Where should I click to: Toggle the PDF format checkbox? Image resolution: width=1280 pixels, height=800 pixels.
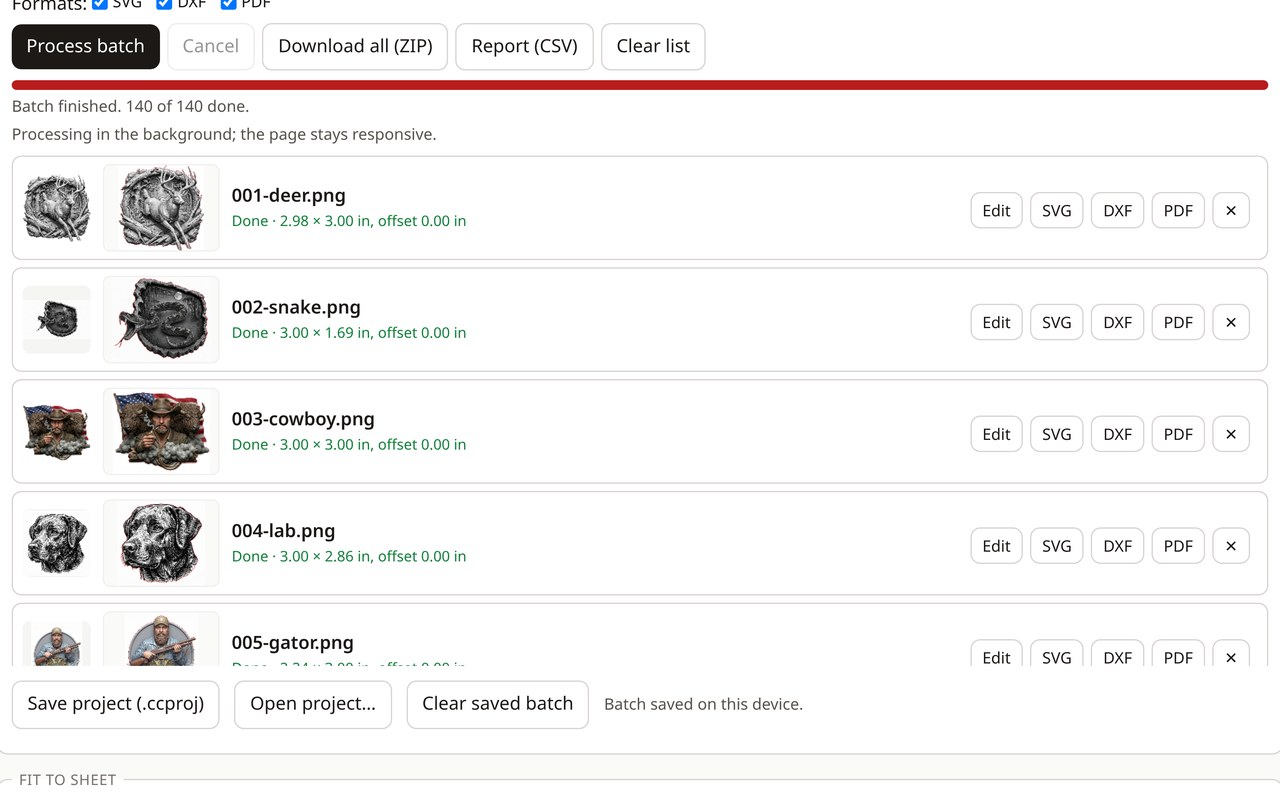(228, 4)
